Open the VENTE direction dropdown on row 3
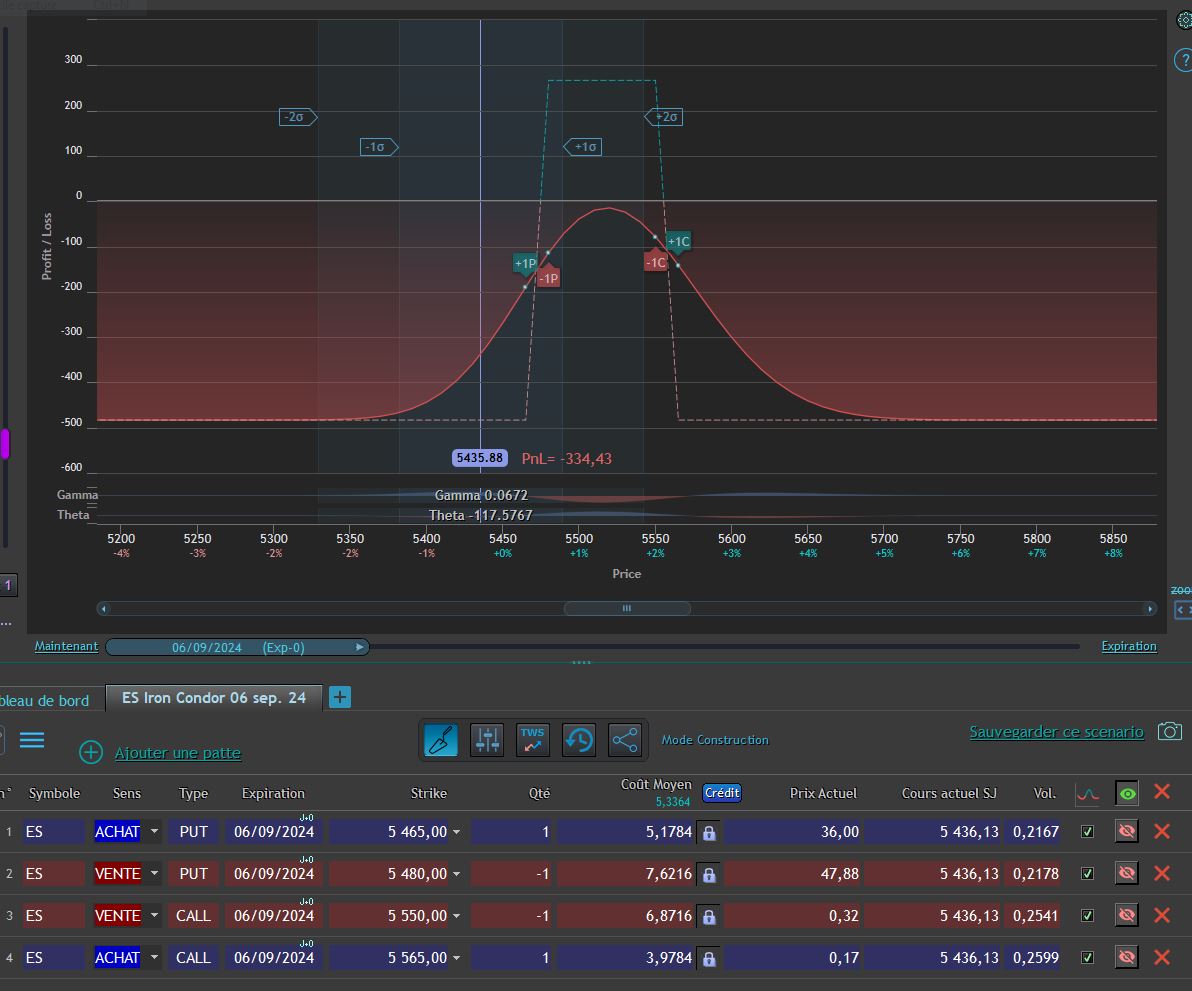Image resolution: width=1192 pixels, height=991 pixels. coord(154,916)
